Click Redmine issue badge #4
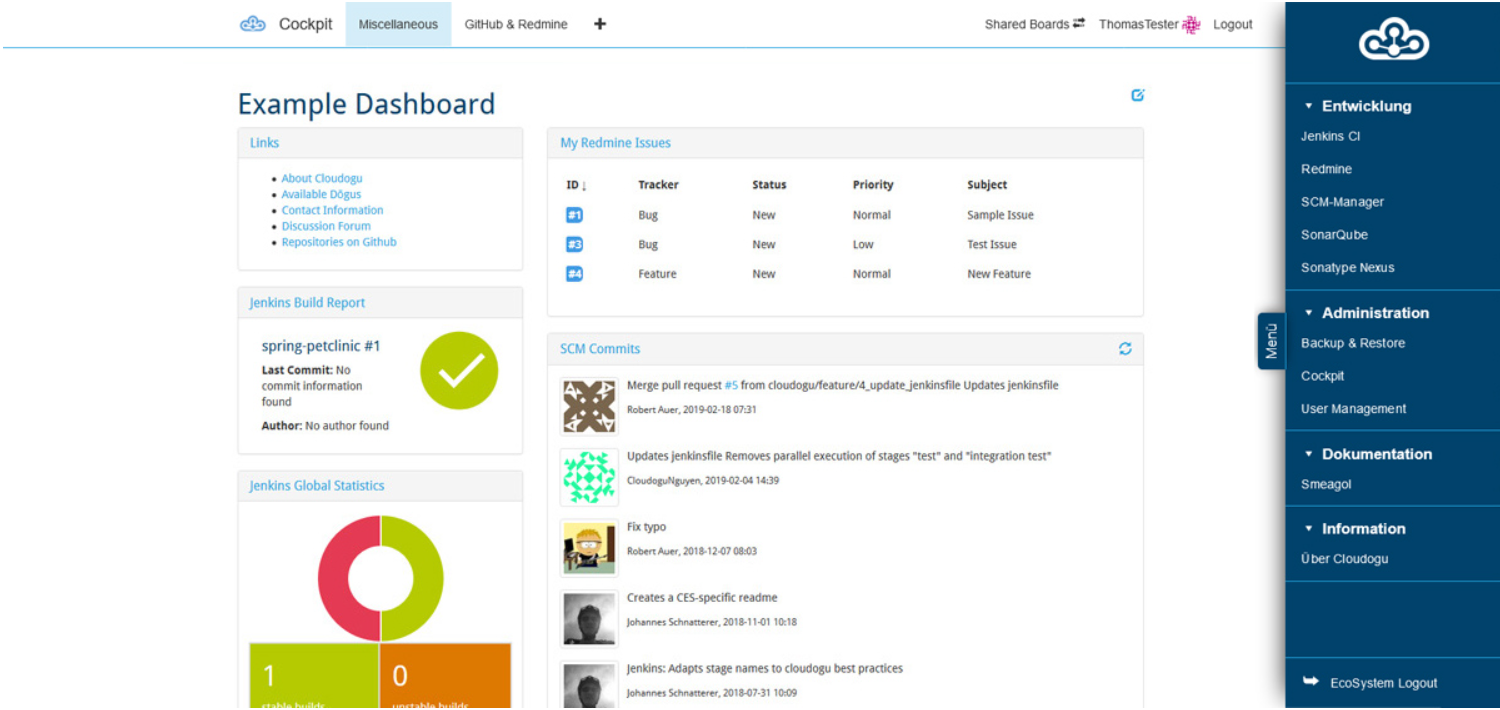 click(x=574, y=273)
